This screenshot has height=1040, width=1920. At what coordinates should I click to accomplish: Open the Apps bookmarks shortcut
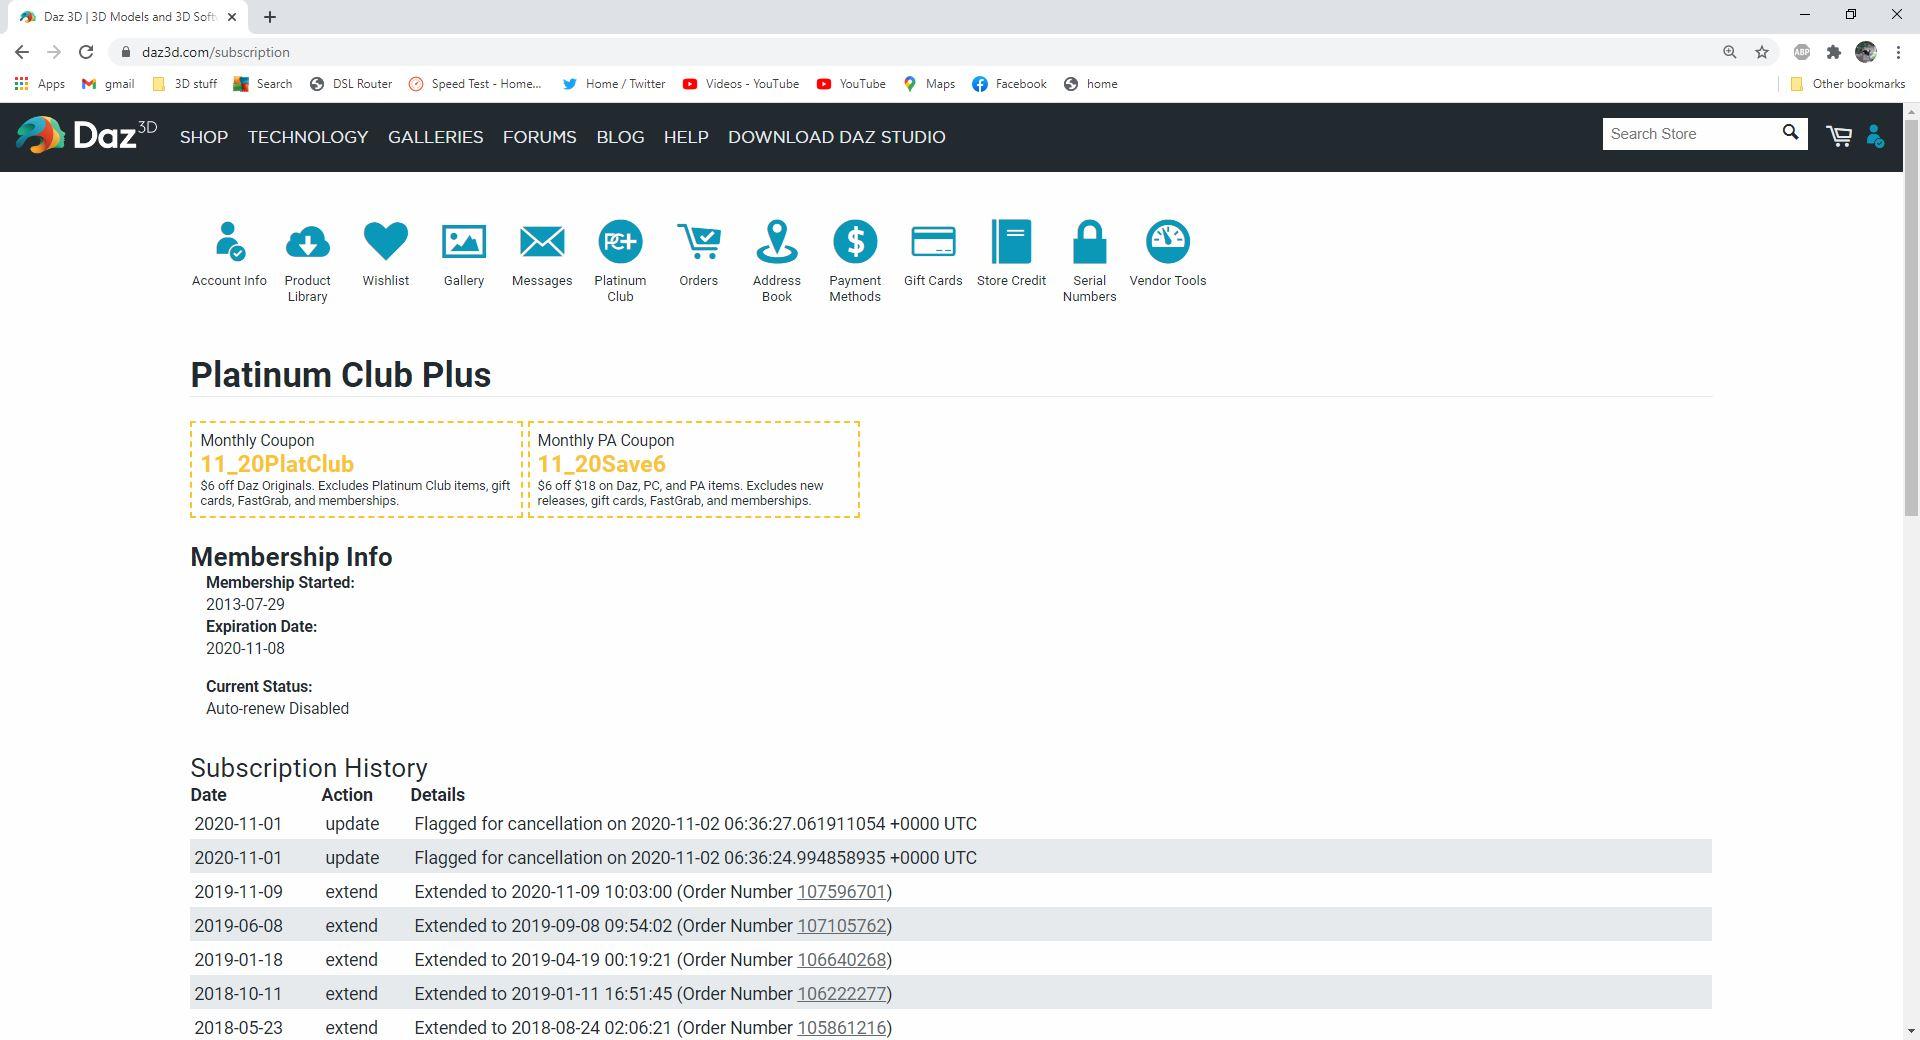40,84
